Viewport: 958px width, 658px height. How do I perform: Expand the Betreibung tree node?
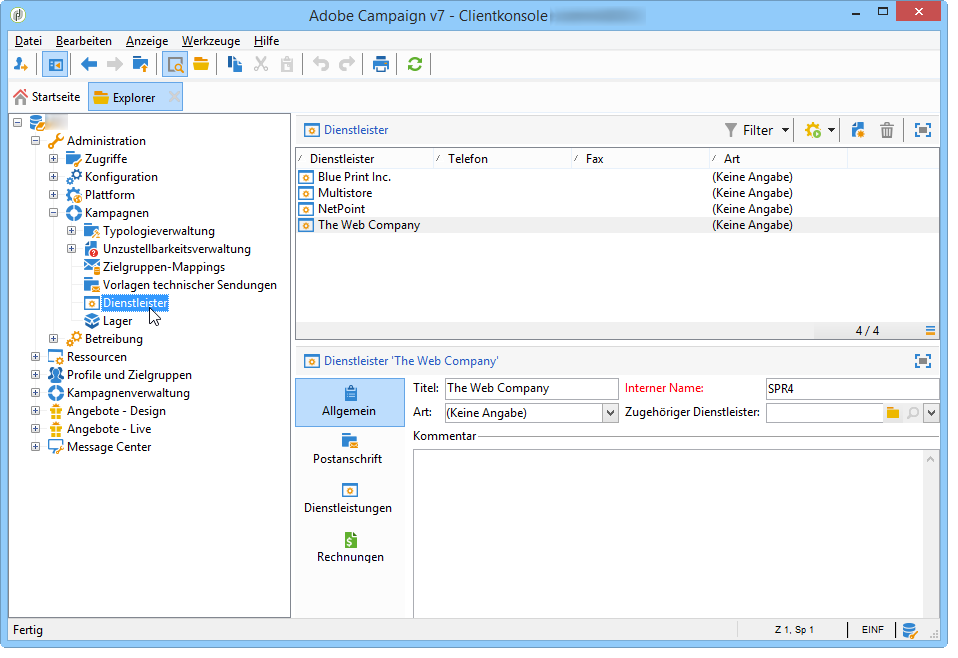point(53,338)
